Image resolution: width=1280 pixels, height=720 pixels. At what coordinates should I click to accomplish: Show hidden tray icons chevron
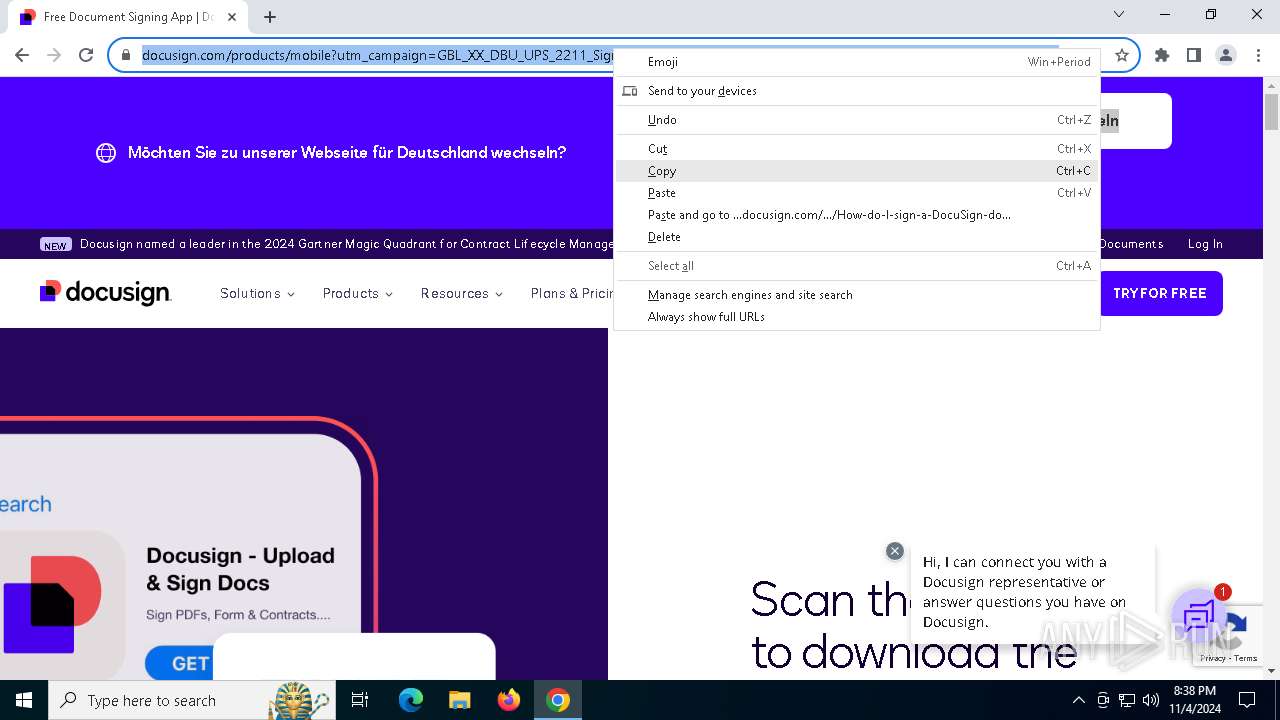tap(1078, 700)
